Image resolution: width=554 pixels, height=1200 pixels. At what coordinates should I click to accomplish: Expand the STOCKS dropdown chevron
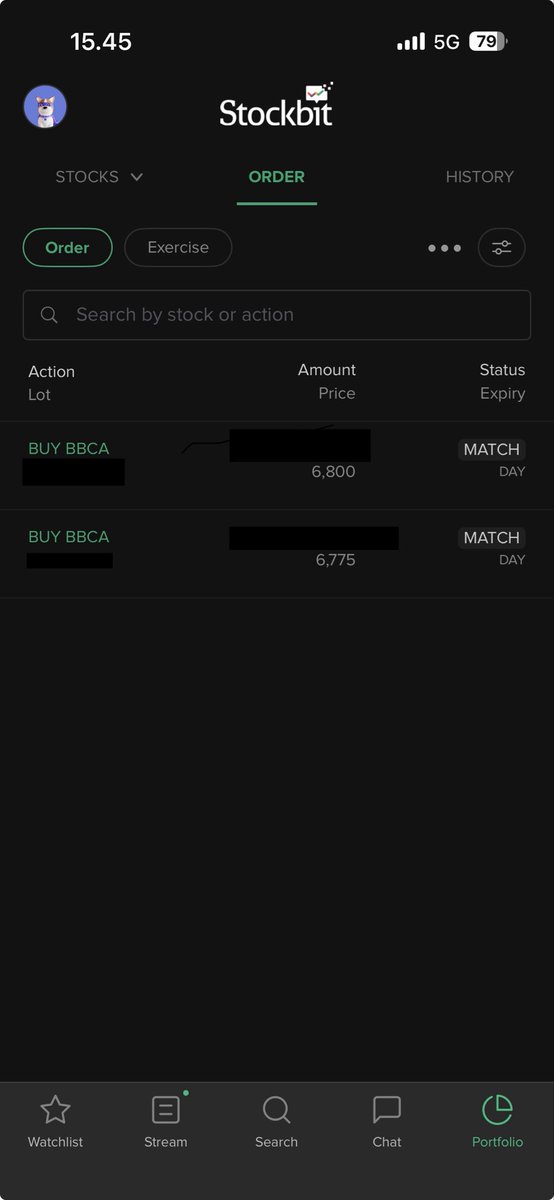tap(137, 177)
